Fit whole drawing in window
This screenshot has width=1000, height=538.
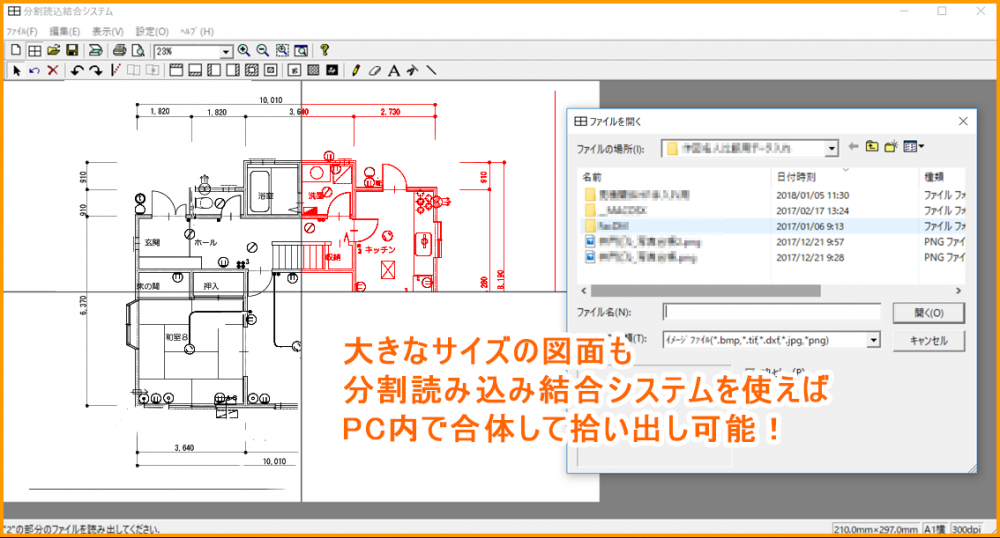[x=301, y=50]
